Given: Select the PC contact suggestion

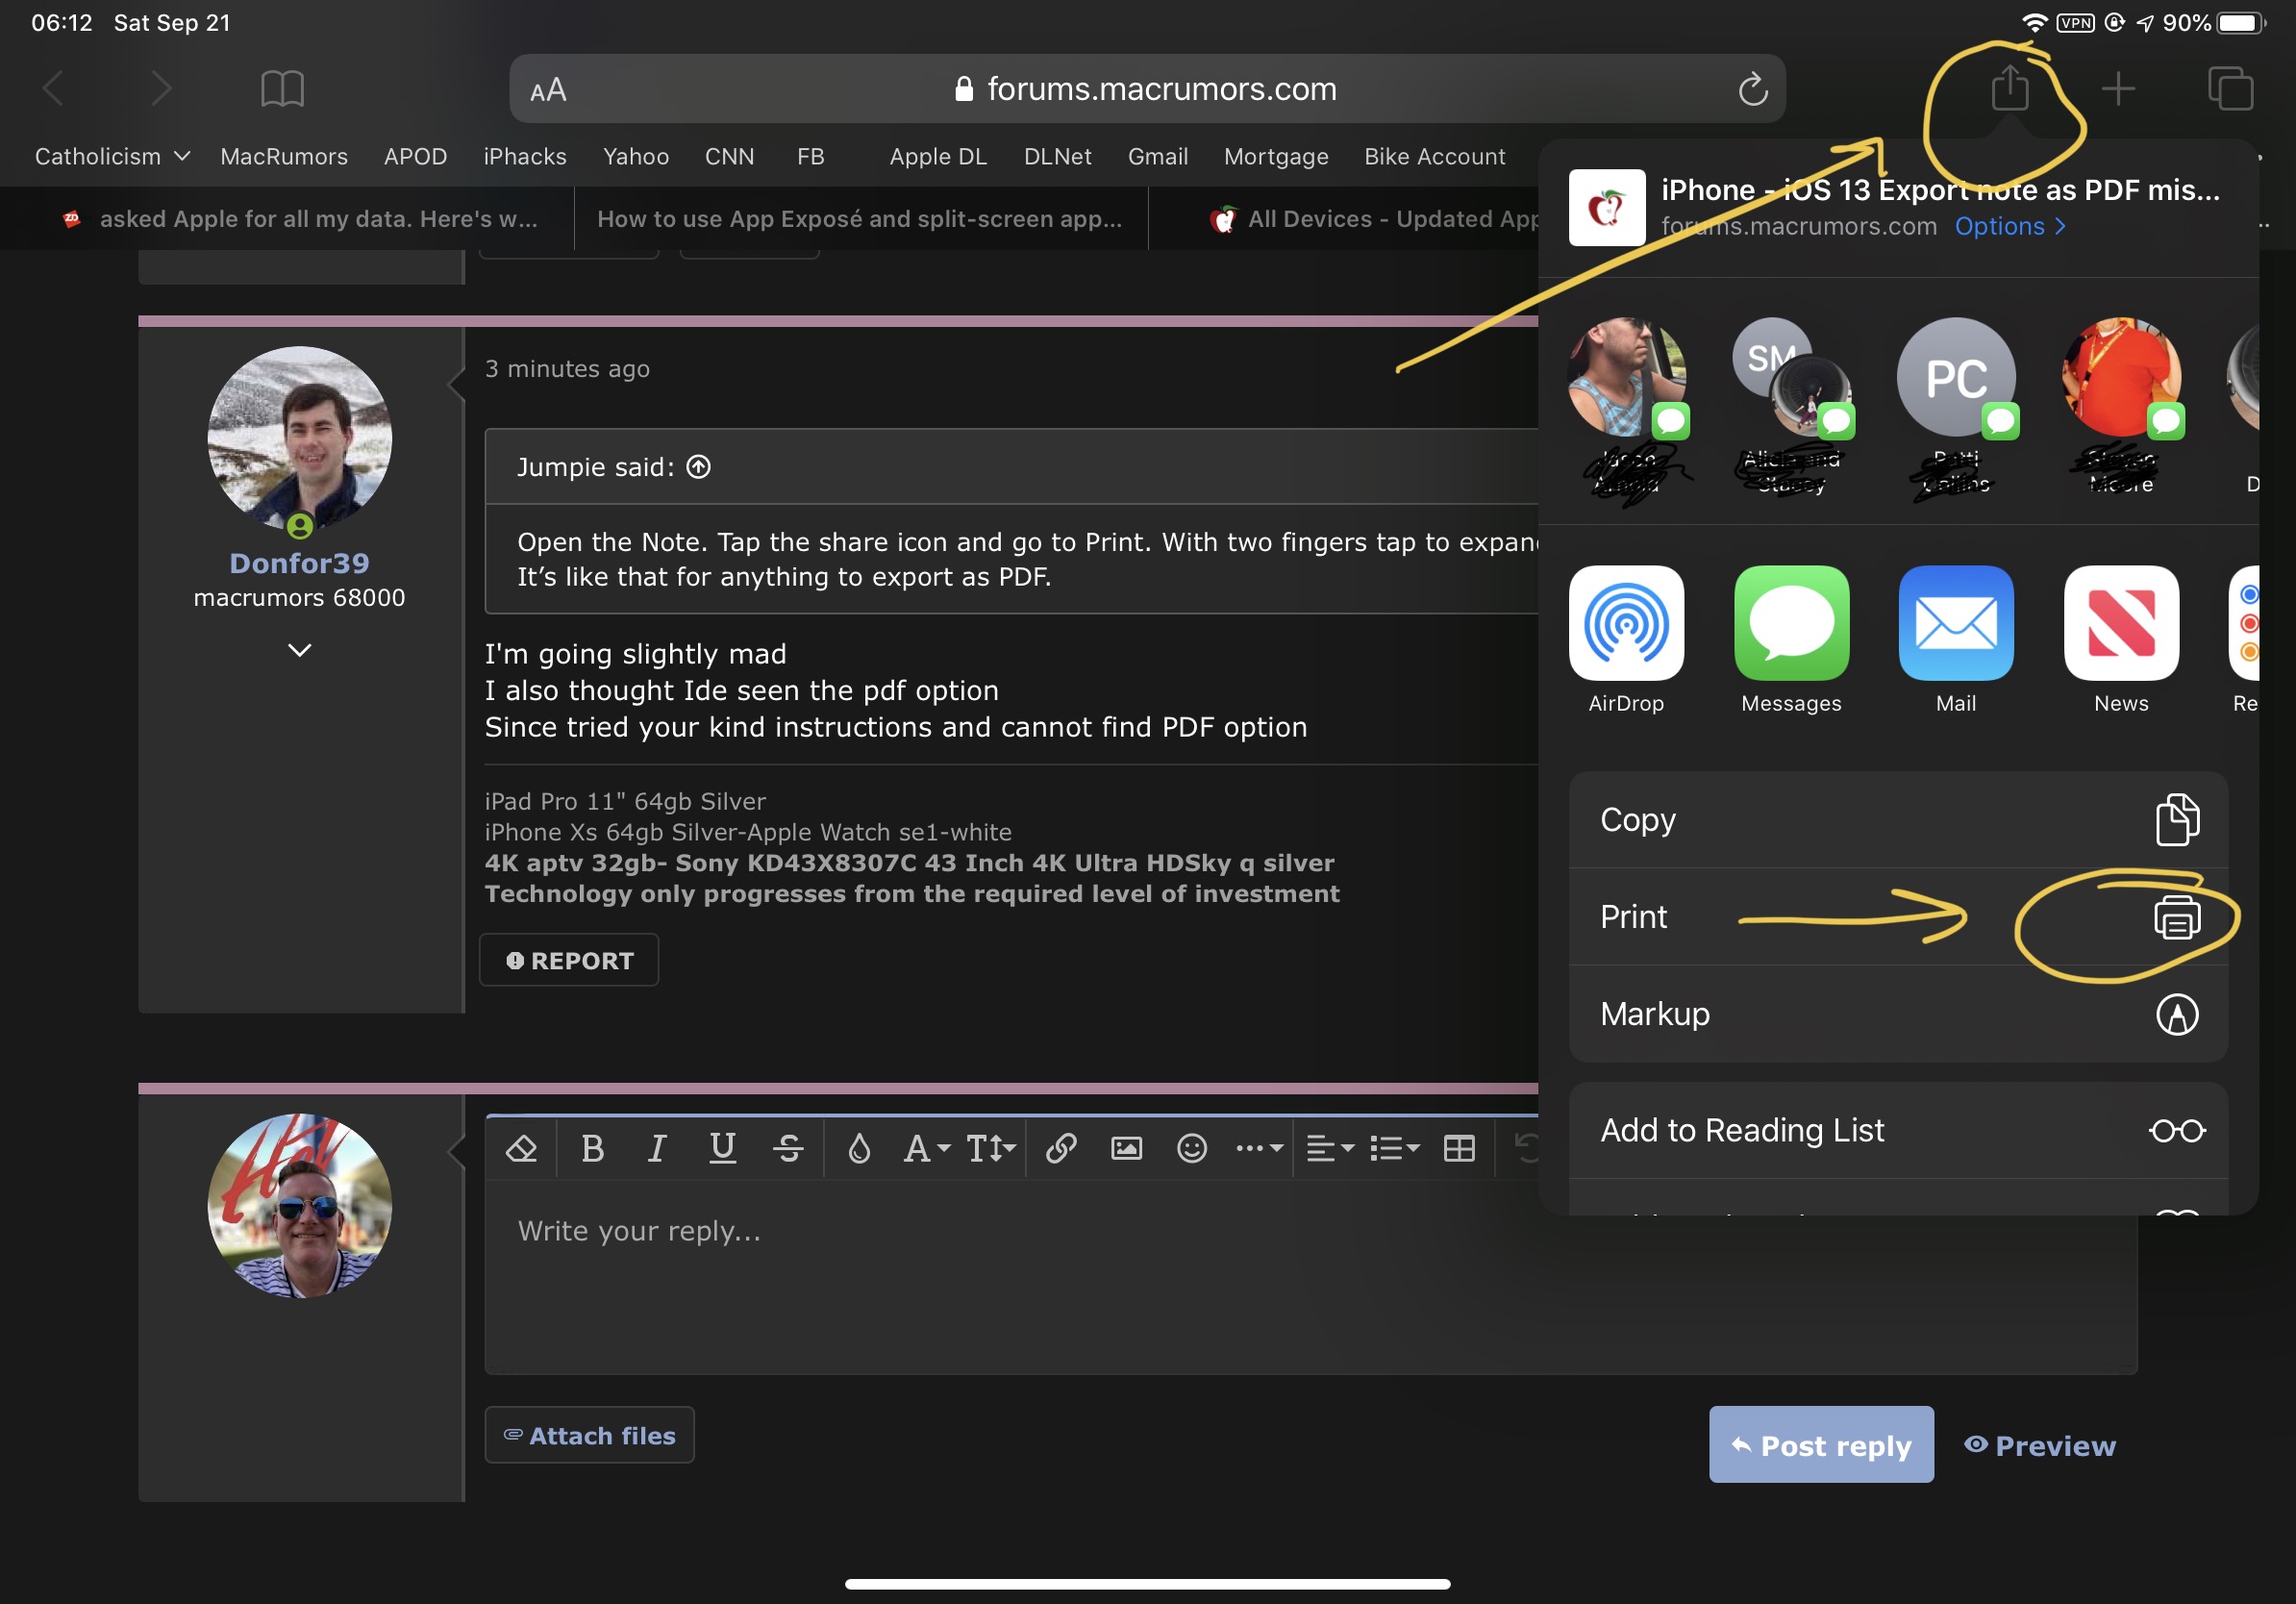Looking at the screenshot, I should pyautogui.click(x=1956, y=378).
